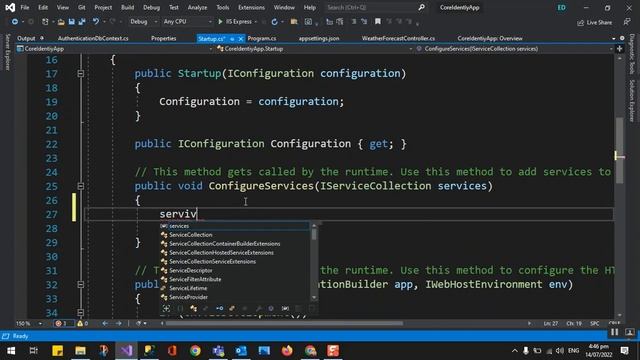Click the IntelliSense list scrollbar down arrow

coord(314,298)
